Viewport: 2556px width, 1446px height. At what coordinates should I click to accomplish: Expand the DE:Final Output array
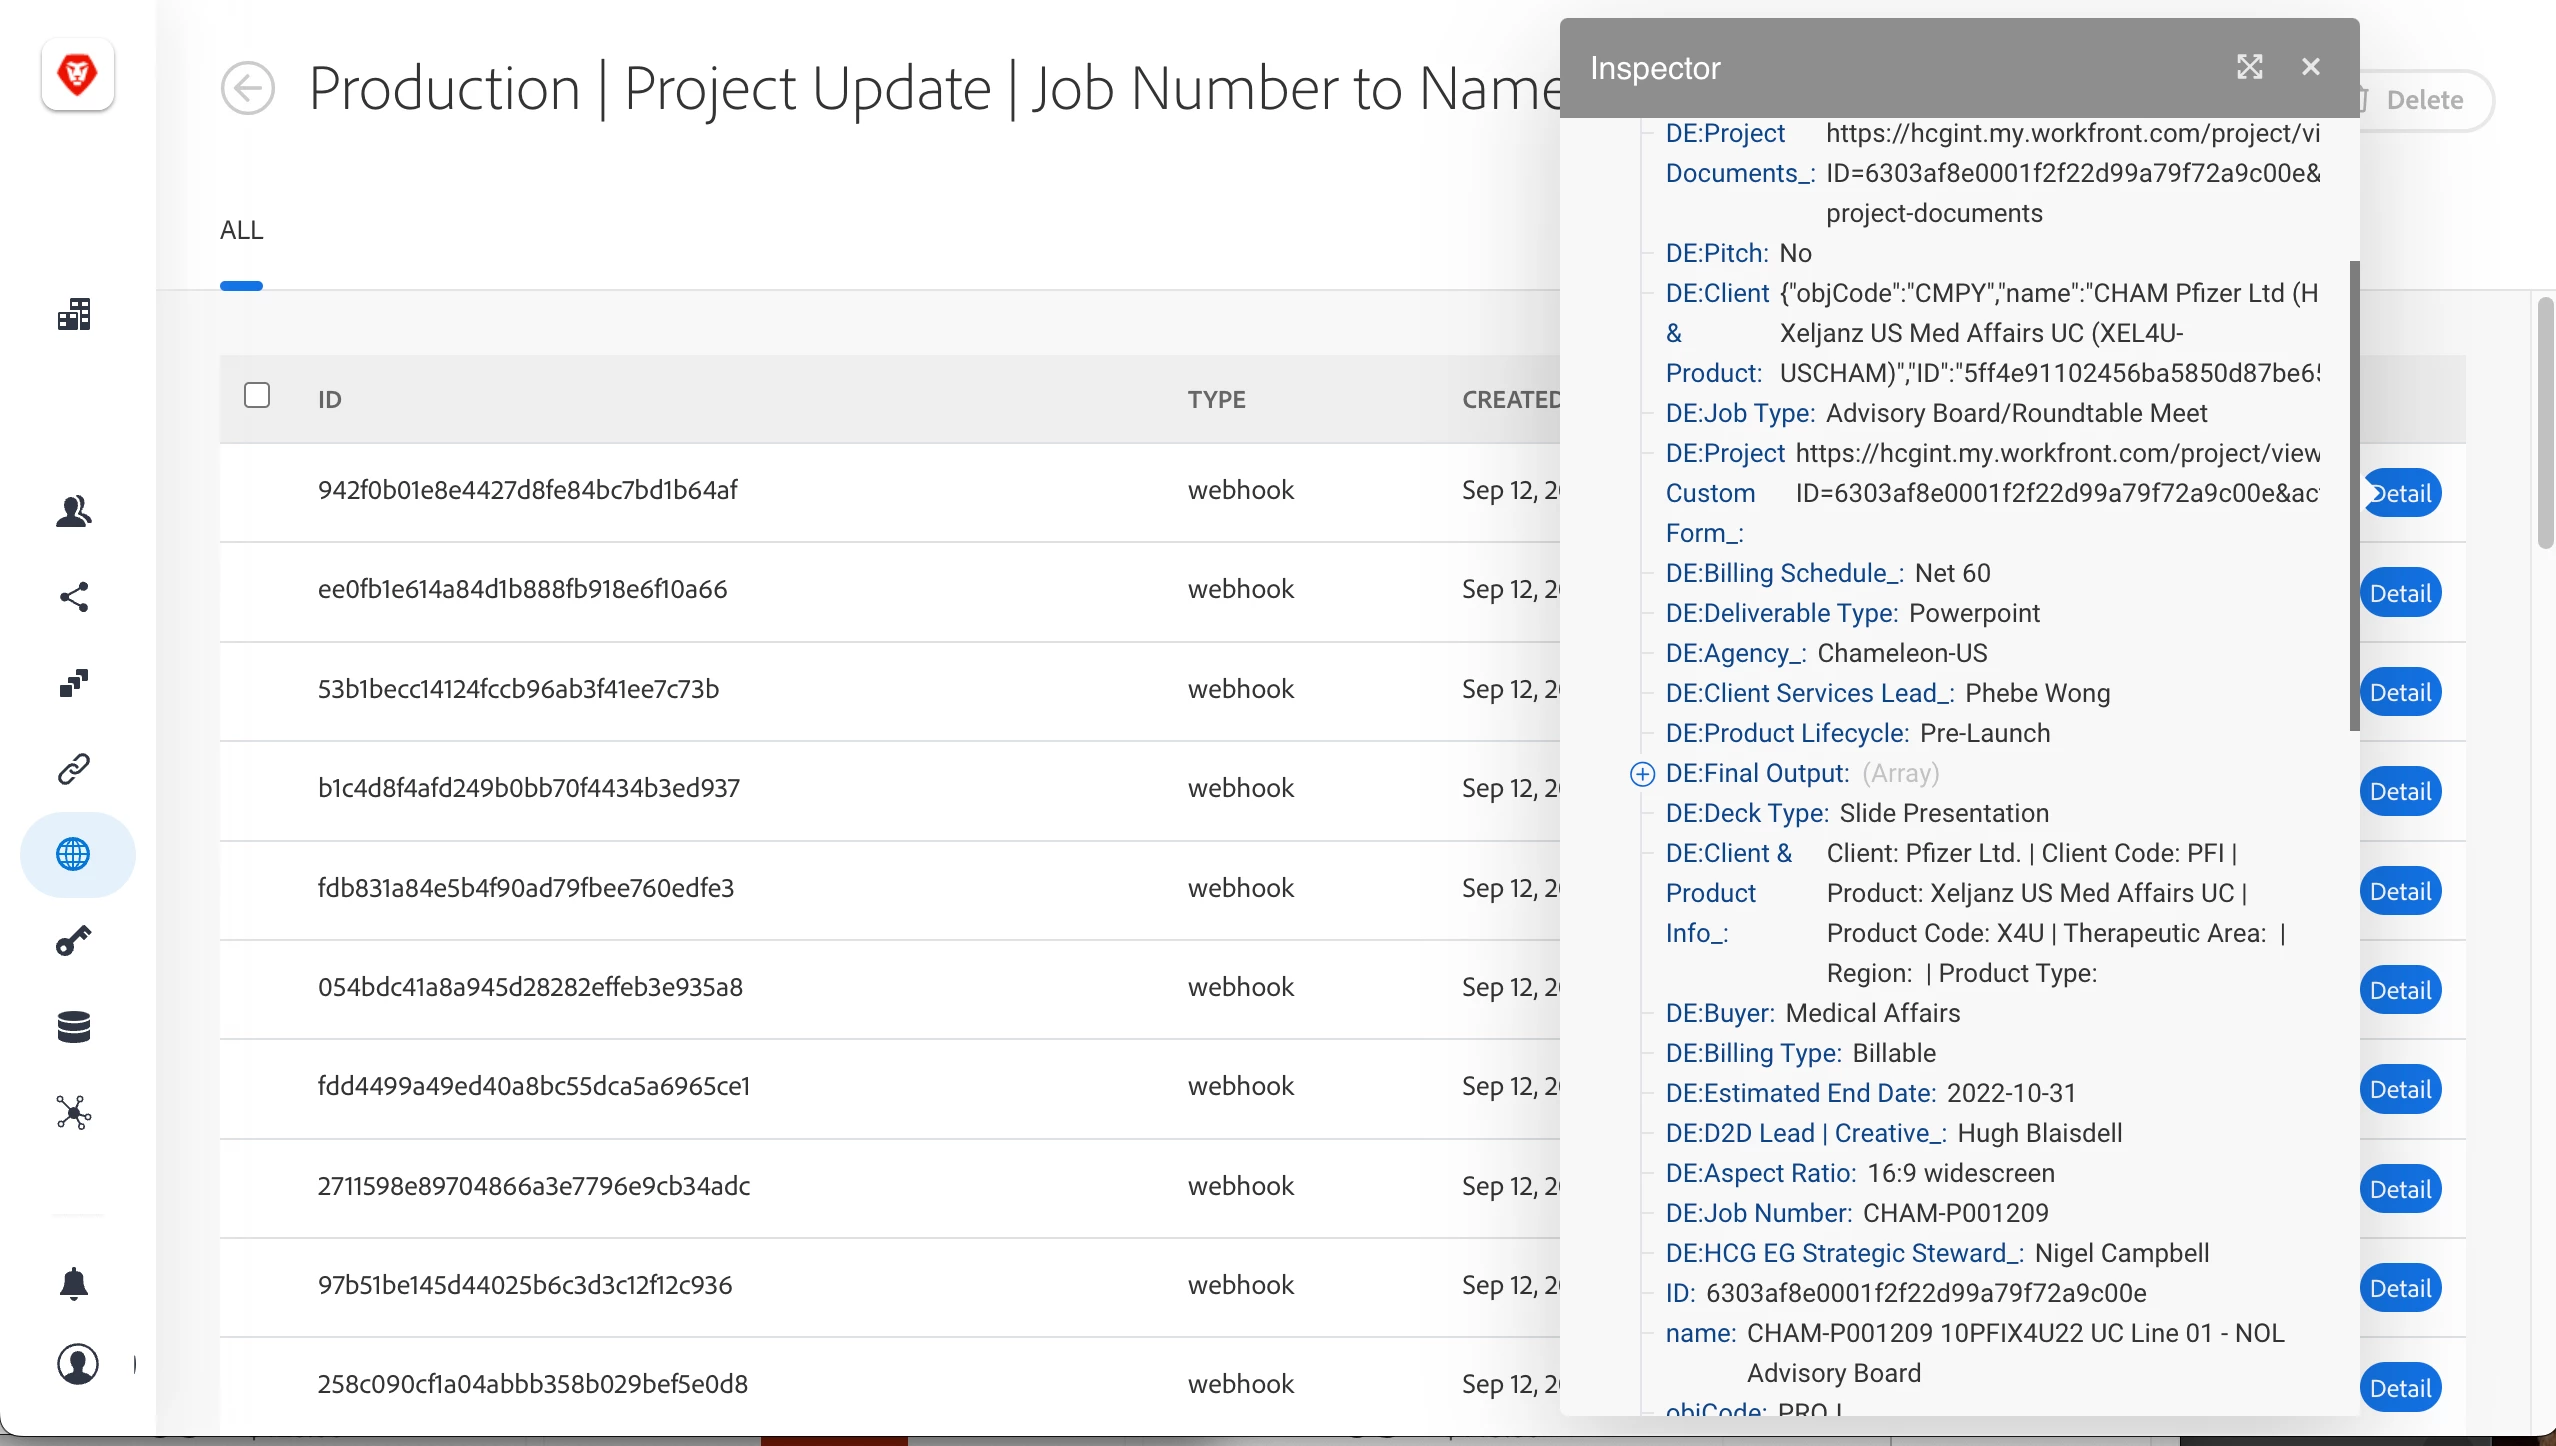pos(1642,774)
